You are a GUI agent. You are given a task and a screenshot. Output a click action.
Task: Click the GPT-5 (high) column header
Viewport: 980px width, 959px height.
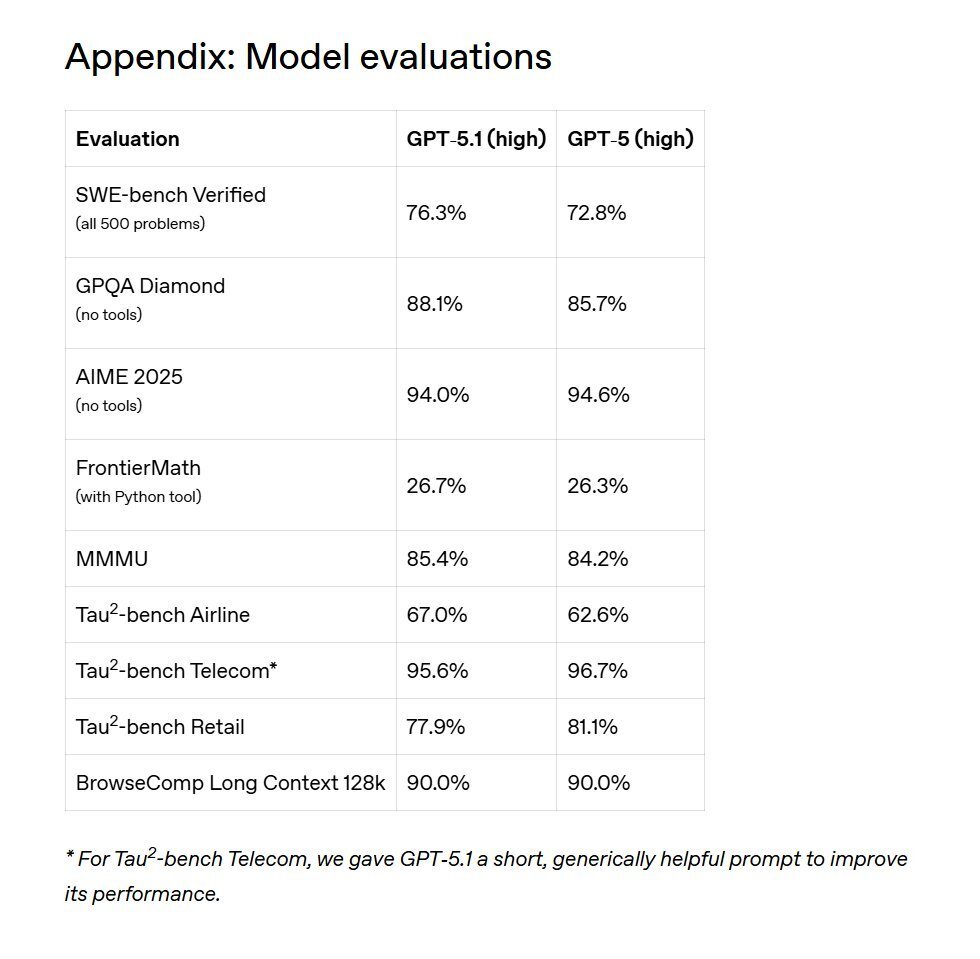(630, 139)
